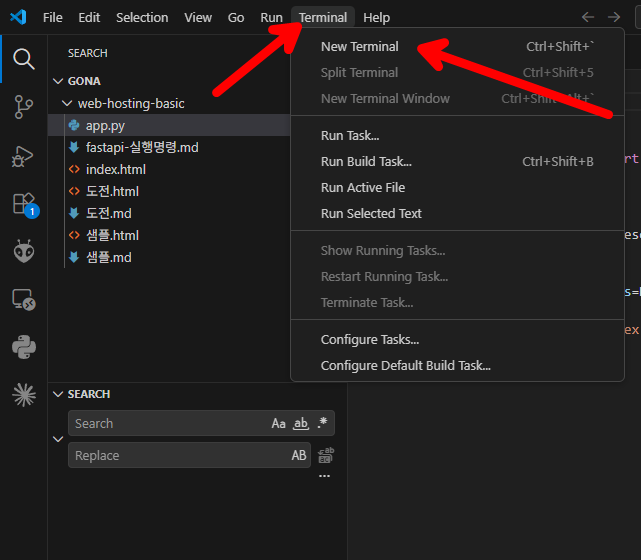The width and height of the screenshot is (641, 560).
Task: Click the Split Terminal menu entry
Action: [x=457, y=73]
